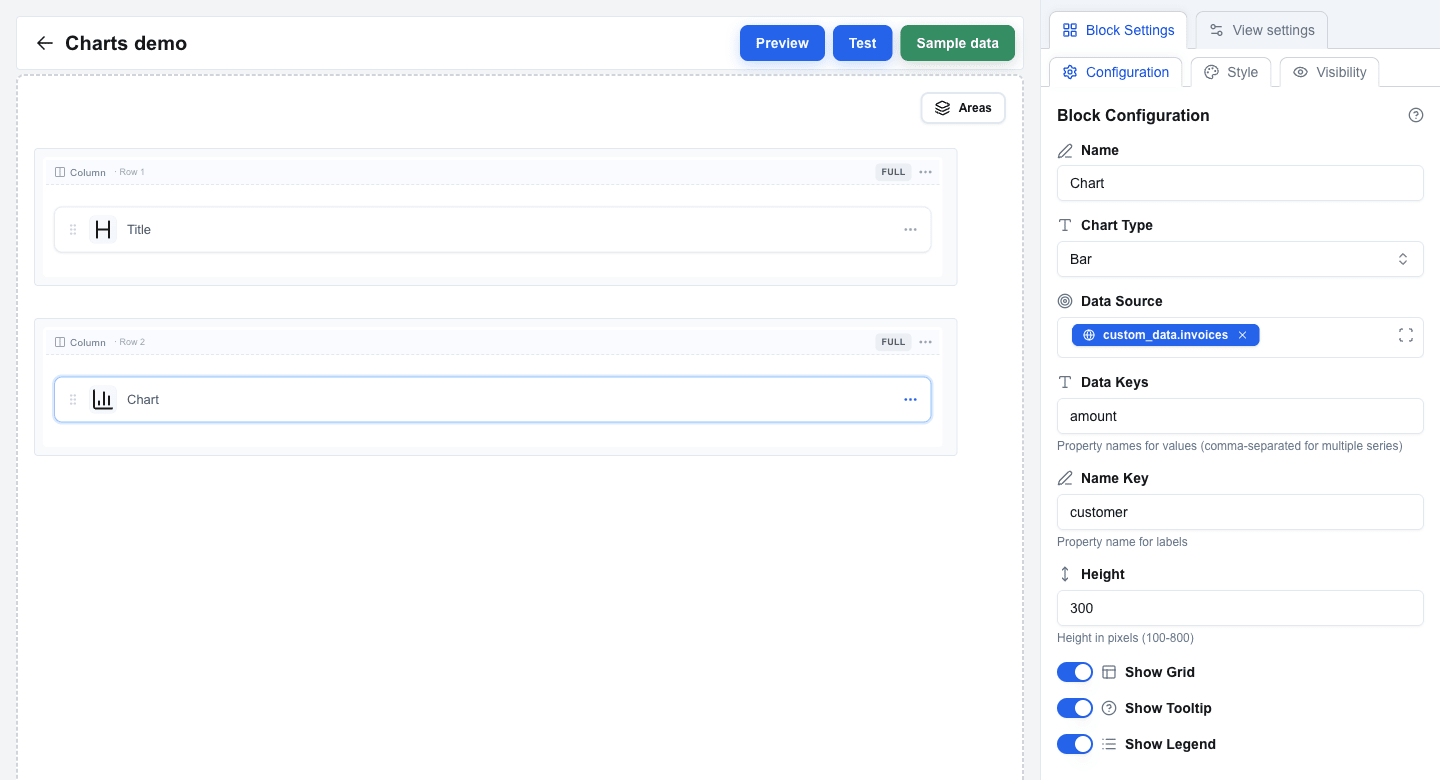Switch to the Block Settings tab
This screenshot has width=1440, height=780.
1118,30
